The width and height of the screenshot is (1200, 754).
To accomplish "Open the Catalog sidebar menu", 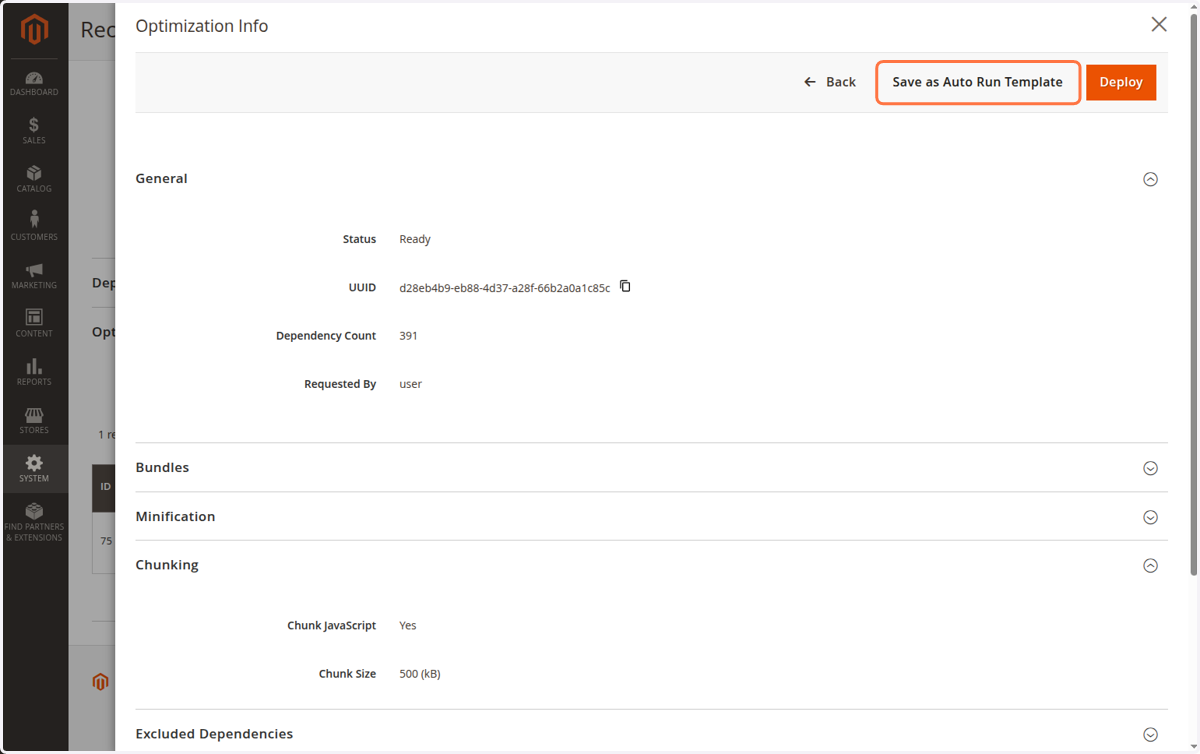I will coord(34,180).
